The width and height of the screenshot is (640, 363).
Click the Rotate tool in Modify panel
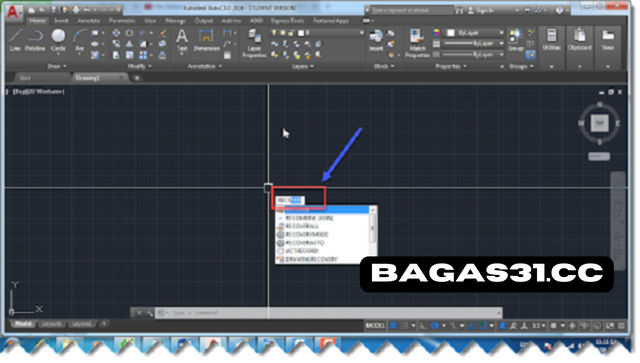click(x=129, y=33)
